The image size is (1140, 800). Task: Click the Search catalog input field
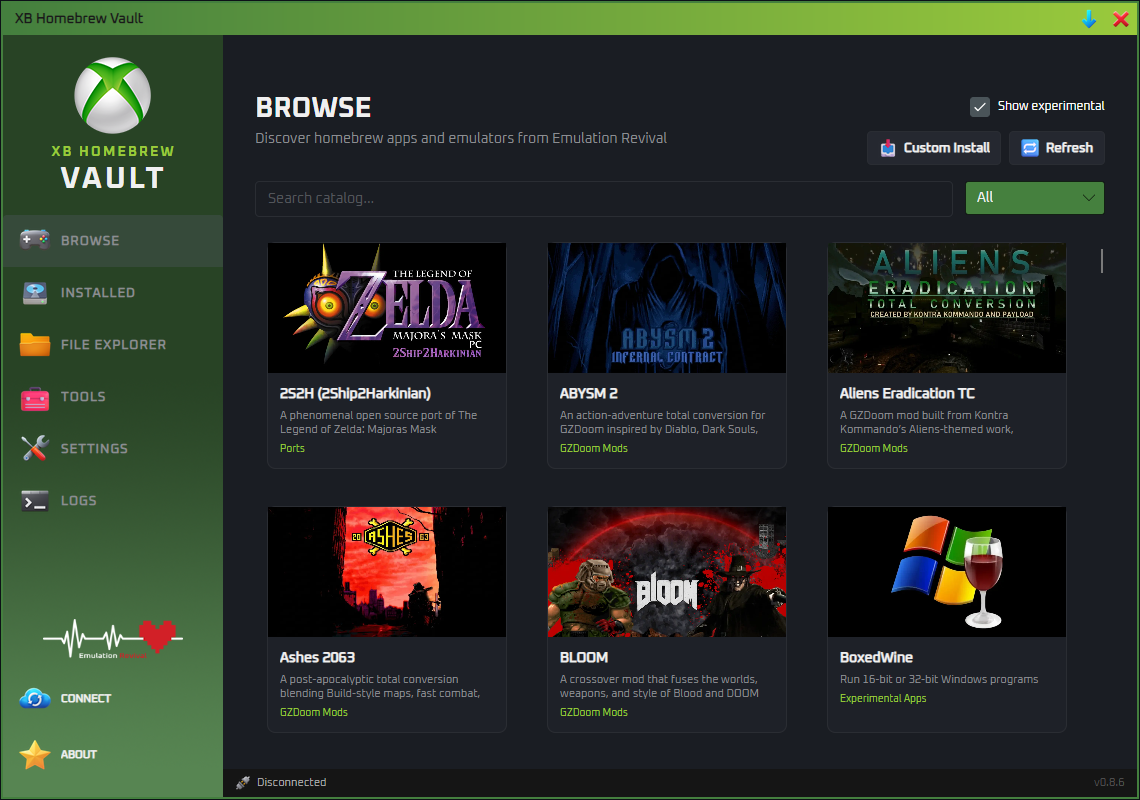[x=603, y=199]
